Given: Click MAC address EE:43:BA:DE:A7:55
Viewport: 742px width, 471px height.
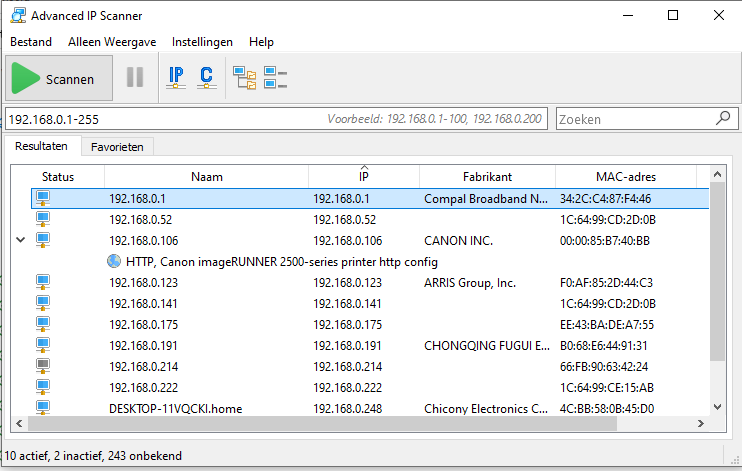Looking at the screenshot, I should pos(607,325).
